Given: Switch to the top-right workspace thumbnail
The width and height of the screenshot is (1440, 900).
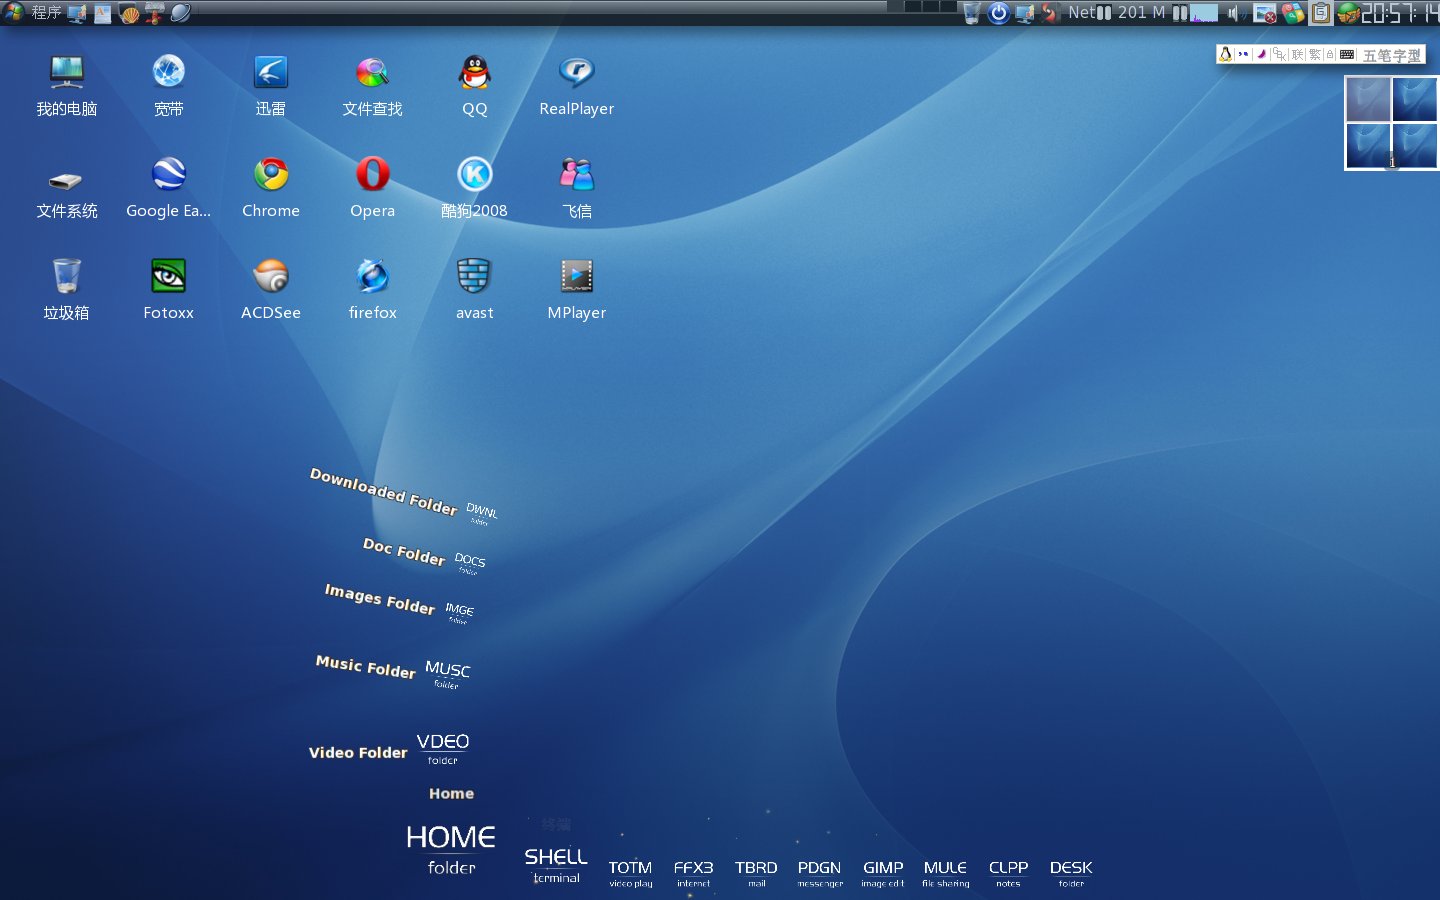Looking at the screenshot, I should pos(1414,99).
